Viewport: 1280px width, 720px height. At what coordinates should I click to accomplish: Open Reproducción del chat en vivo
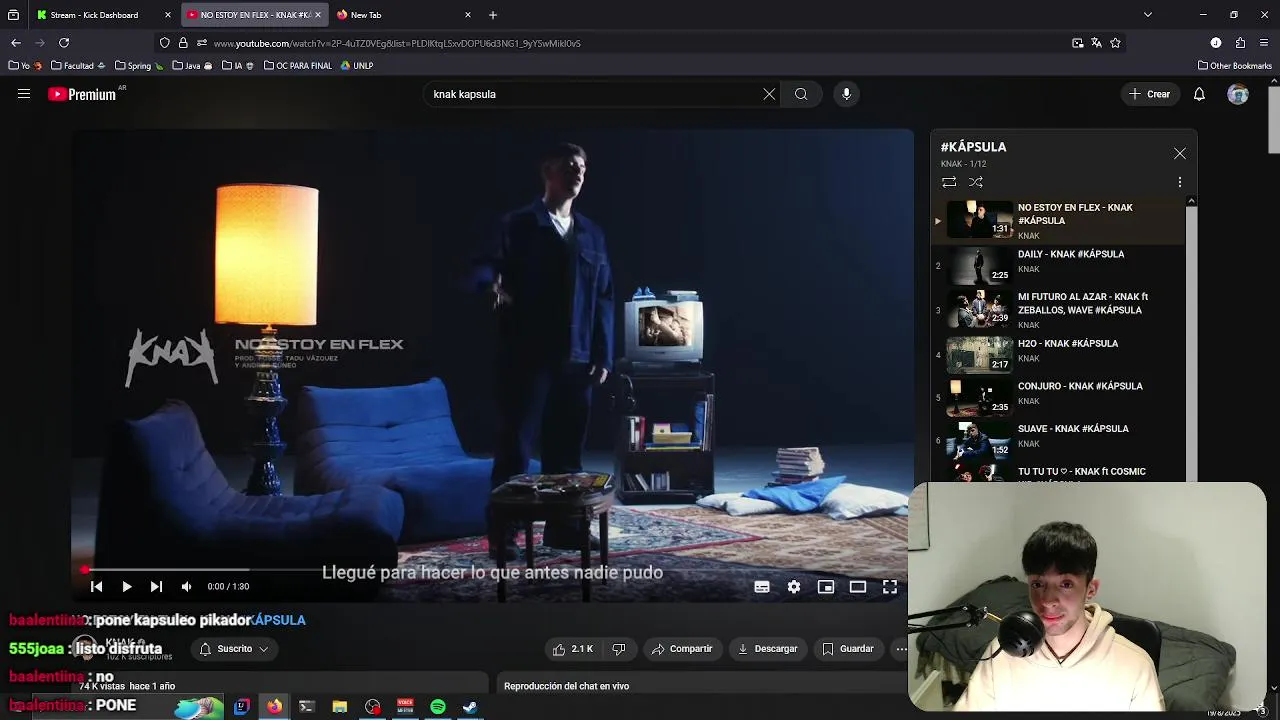[x=566, y=686]
